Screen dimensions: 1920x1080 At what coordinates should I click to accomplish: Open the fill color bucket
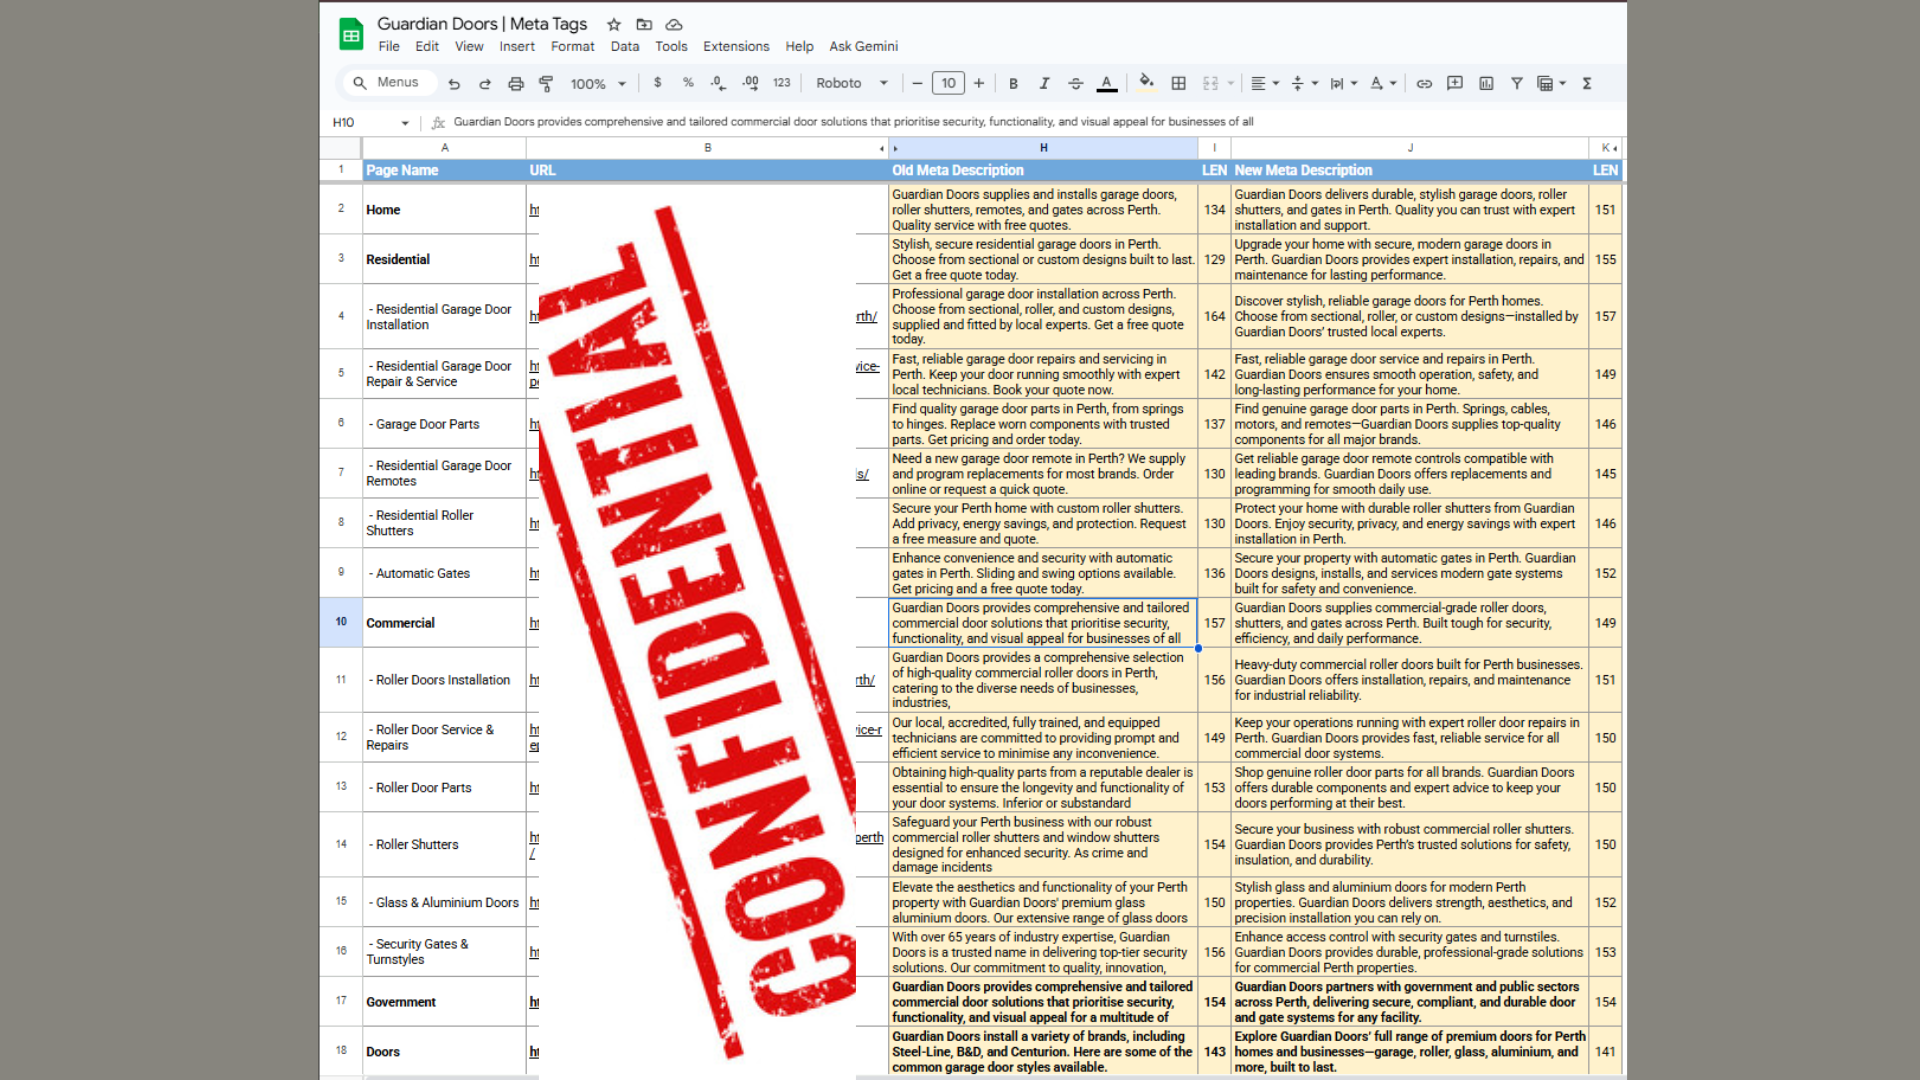tap(1146, 82)
